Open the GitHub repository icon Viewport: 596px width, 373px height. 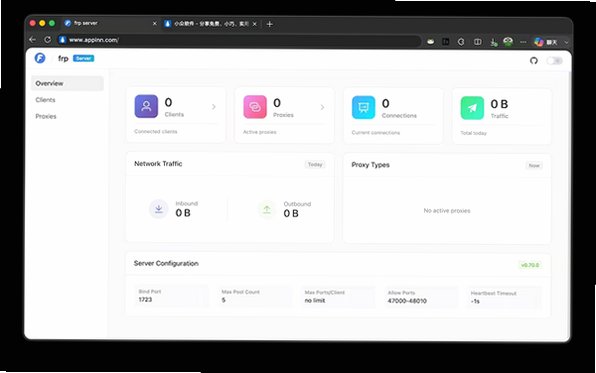pos(534,60)
